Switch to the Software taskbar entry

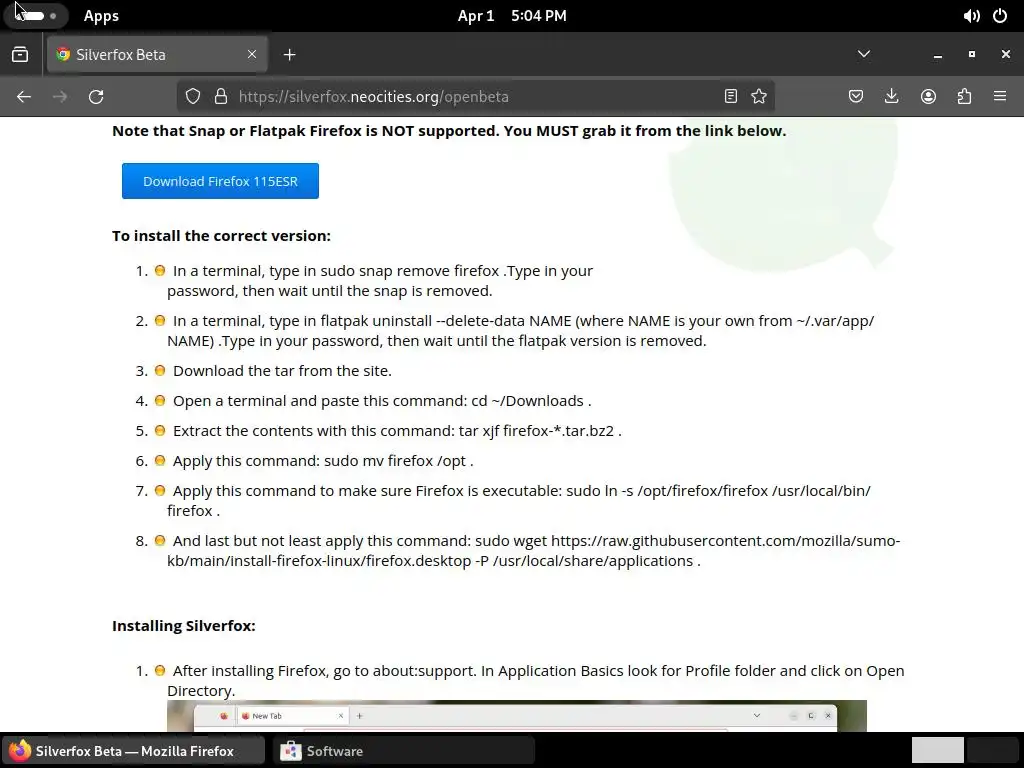(x=404, y=751)
